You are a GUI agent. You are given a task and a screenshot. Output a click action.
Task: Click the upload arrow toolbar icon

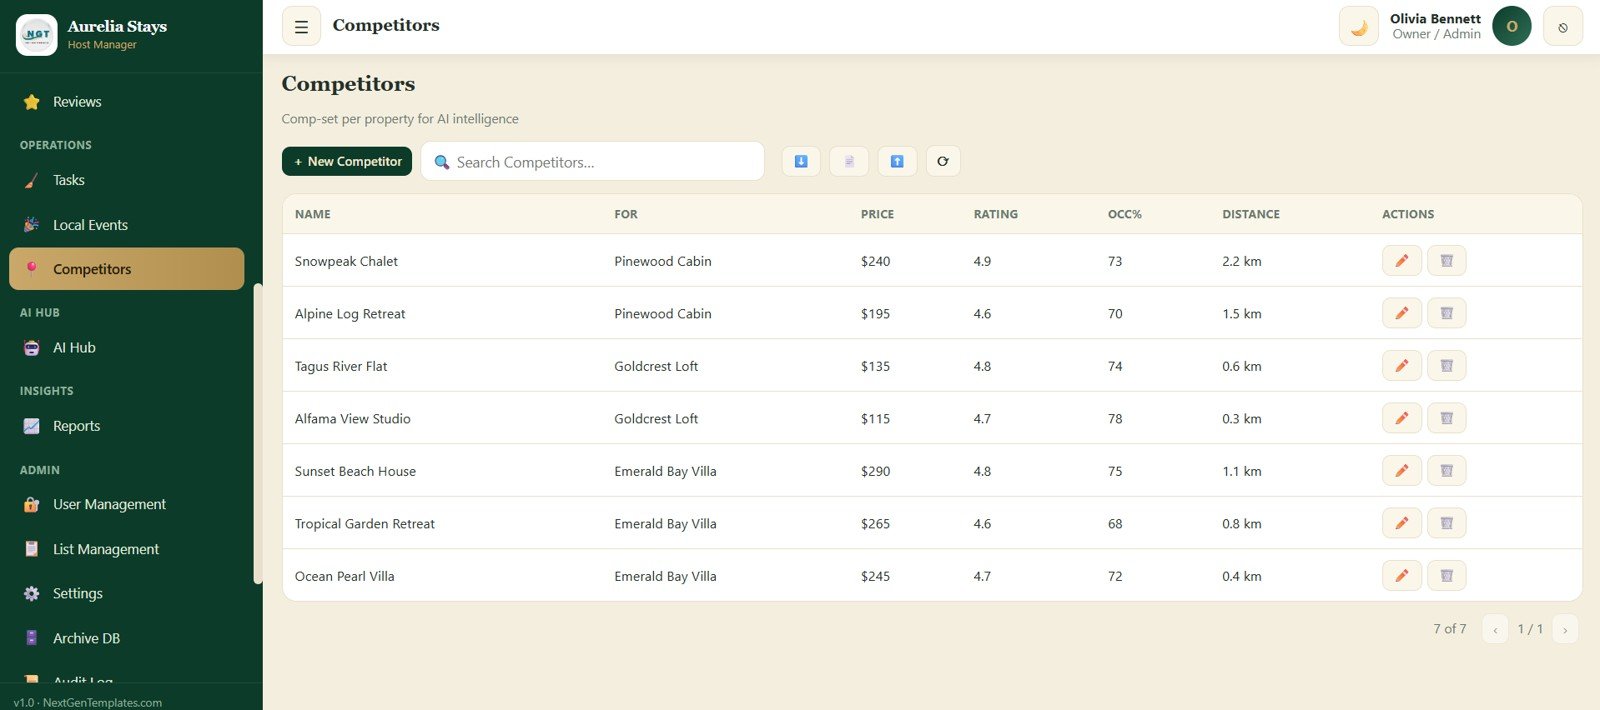(897, 161)
